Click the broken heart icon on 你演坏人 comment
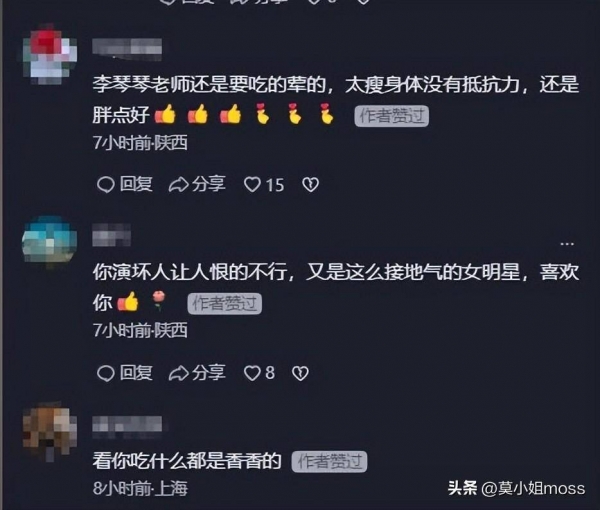 300,373
